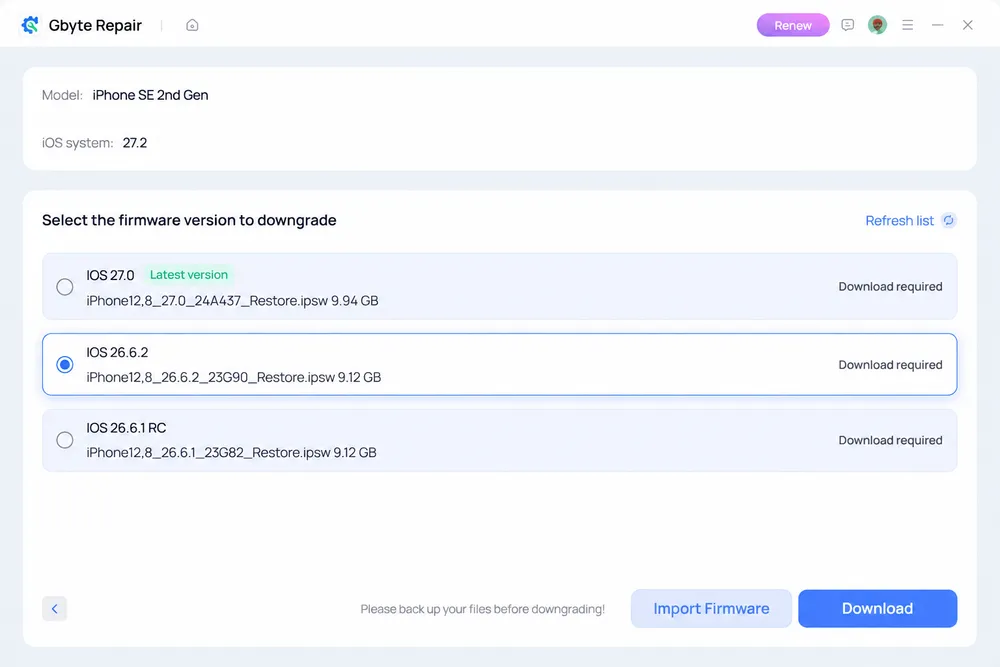Click the IOS 26.6.1 RC version label
Screen dimensions: 1000x667
tap(126, 428)
